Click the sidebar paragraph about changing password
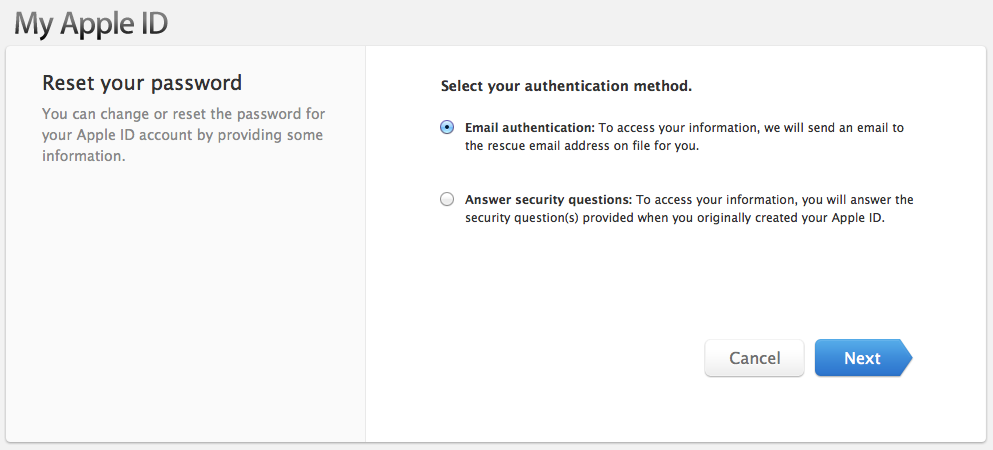The image size is (993, 450). coord(183,135)
